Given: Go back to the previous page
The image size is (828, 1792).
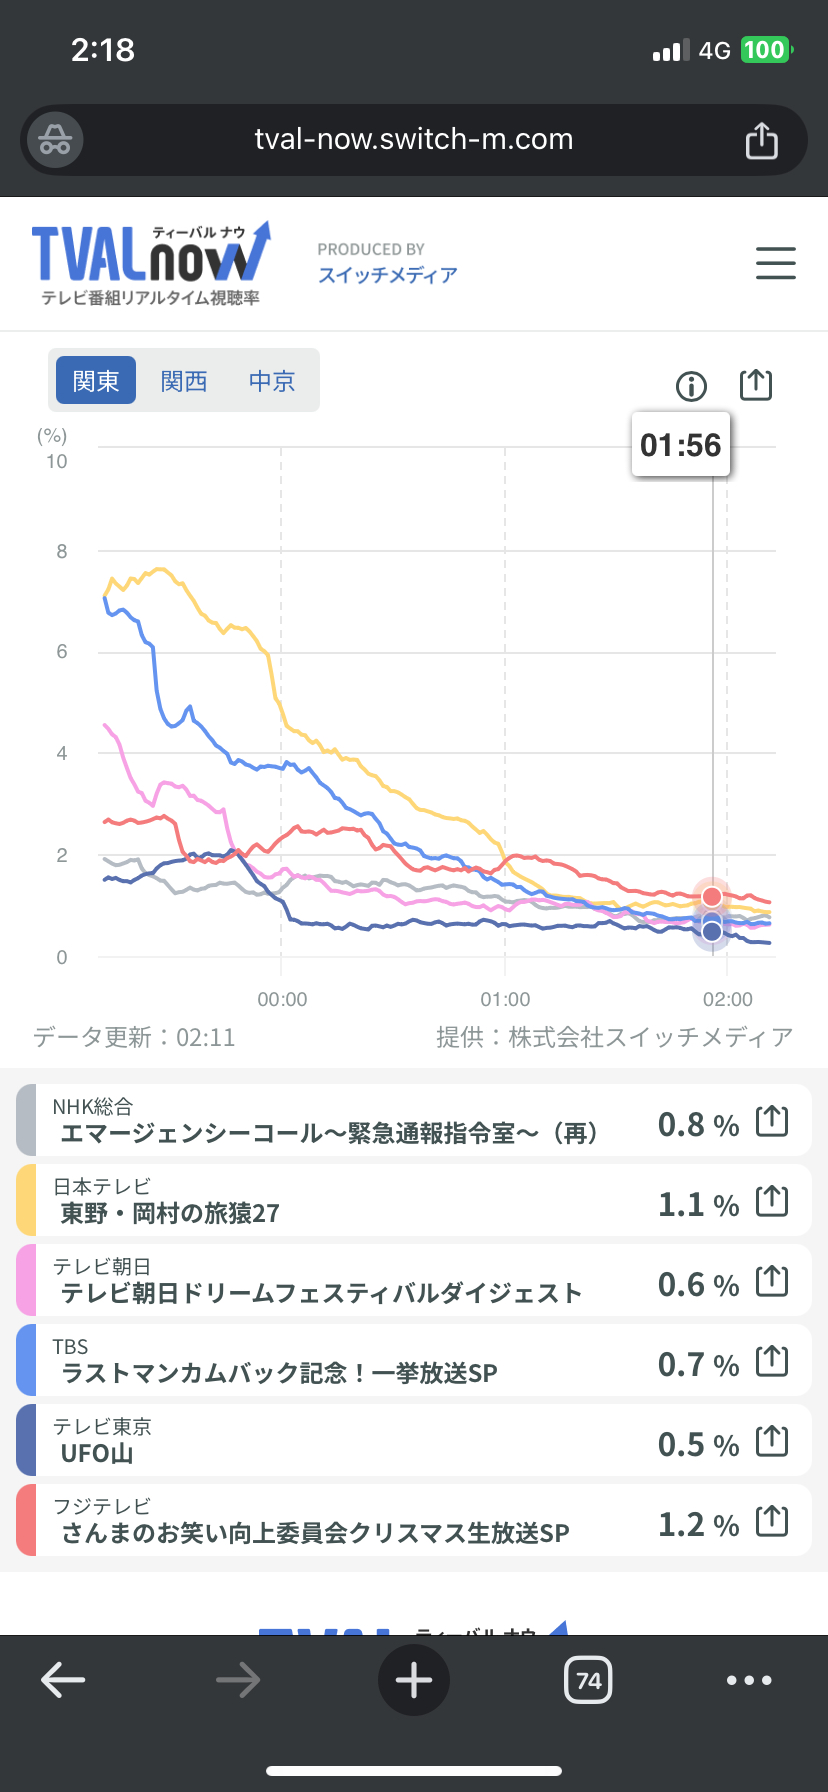Looking at the screenshot, I should tap(63, 1680).
